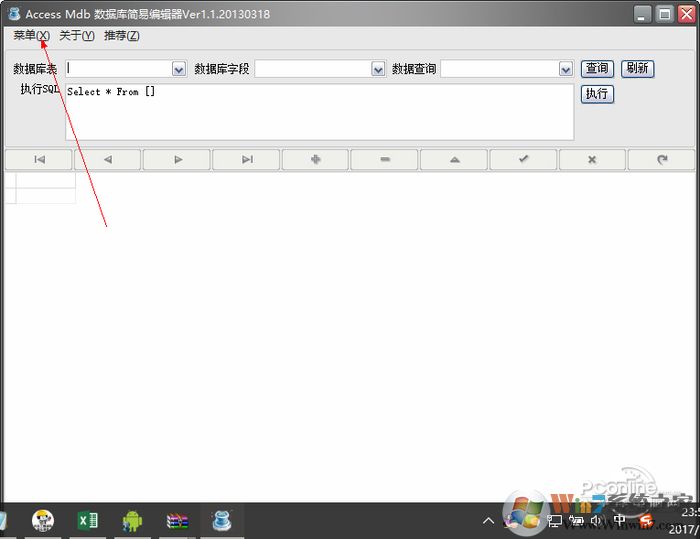This screenshot has height=539, width=700.
Task: Open the Android app taskbar icon
Action: click(132, 521)
